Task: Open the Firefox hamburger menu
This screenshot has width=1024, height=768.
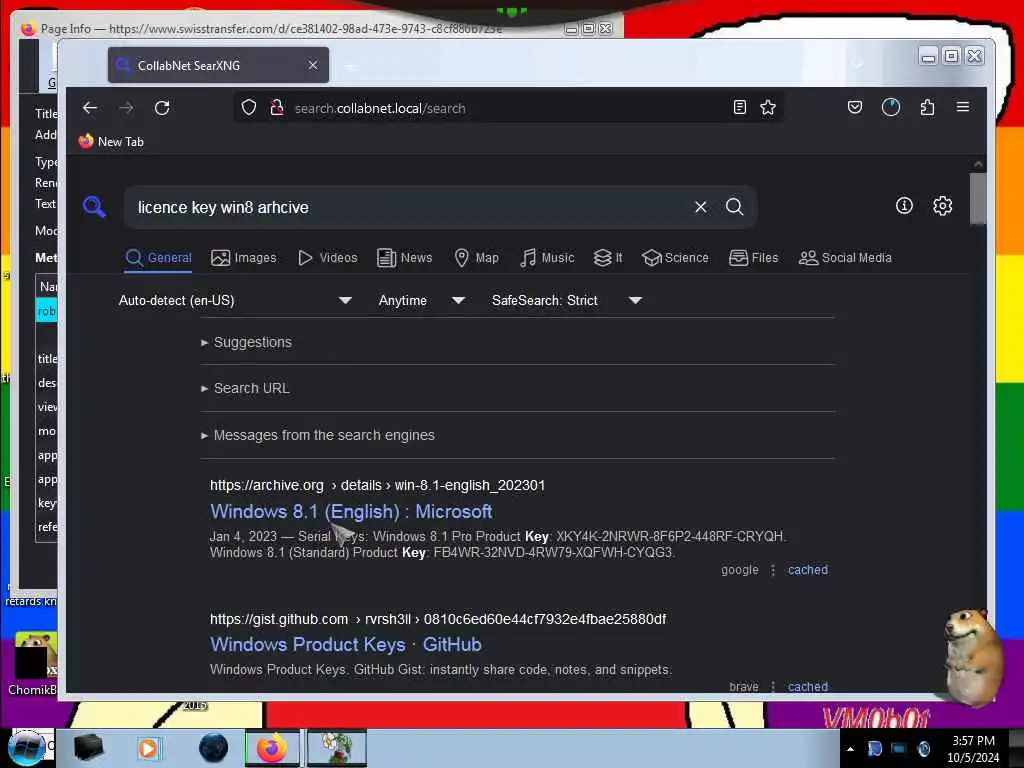Action: (963, 107)
